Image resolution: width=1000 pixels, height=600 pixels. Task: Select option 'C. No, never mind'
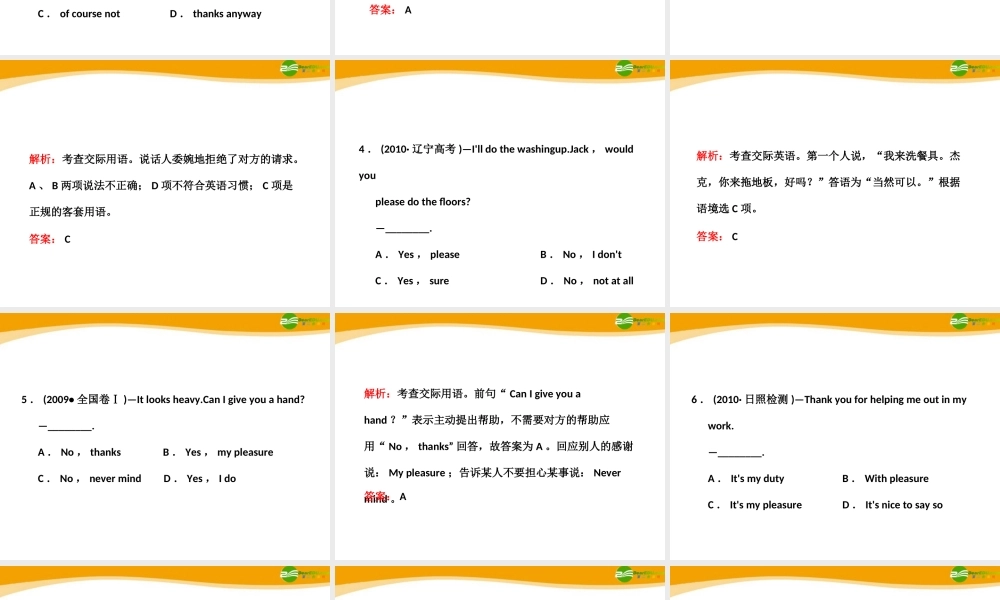click(89, 478)
